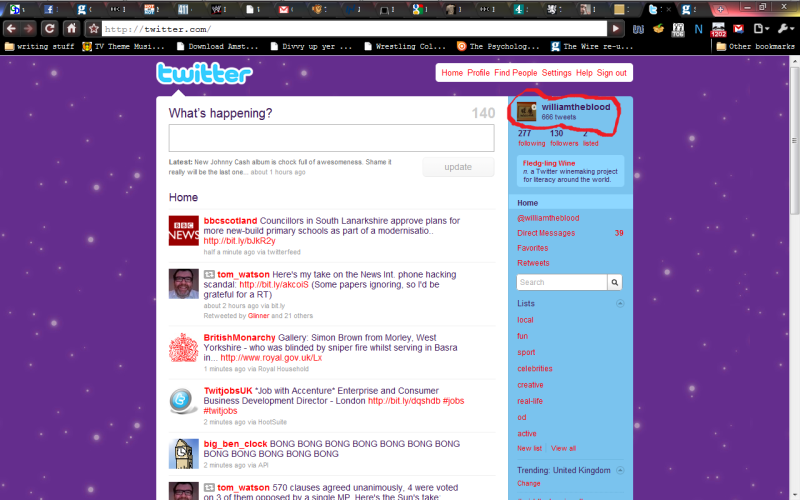
Task: Click the update button
Action: click(x=458, y=167)
